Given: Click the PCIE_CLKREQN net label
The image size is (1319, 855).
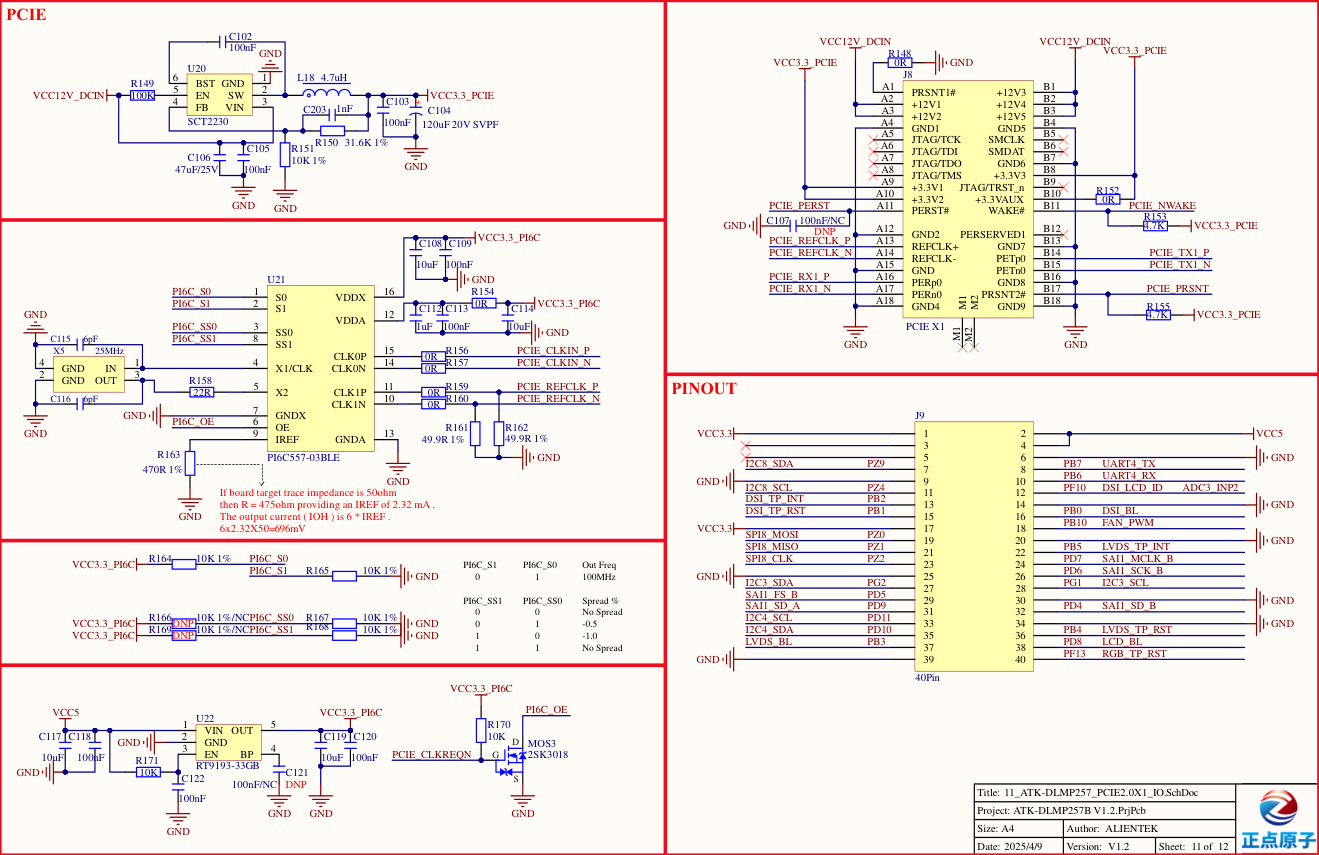Looking at the screenshot, I should coord(431,754).
